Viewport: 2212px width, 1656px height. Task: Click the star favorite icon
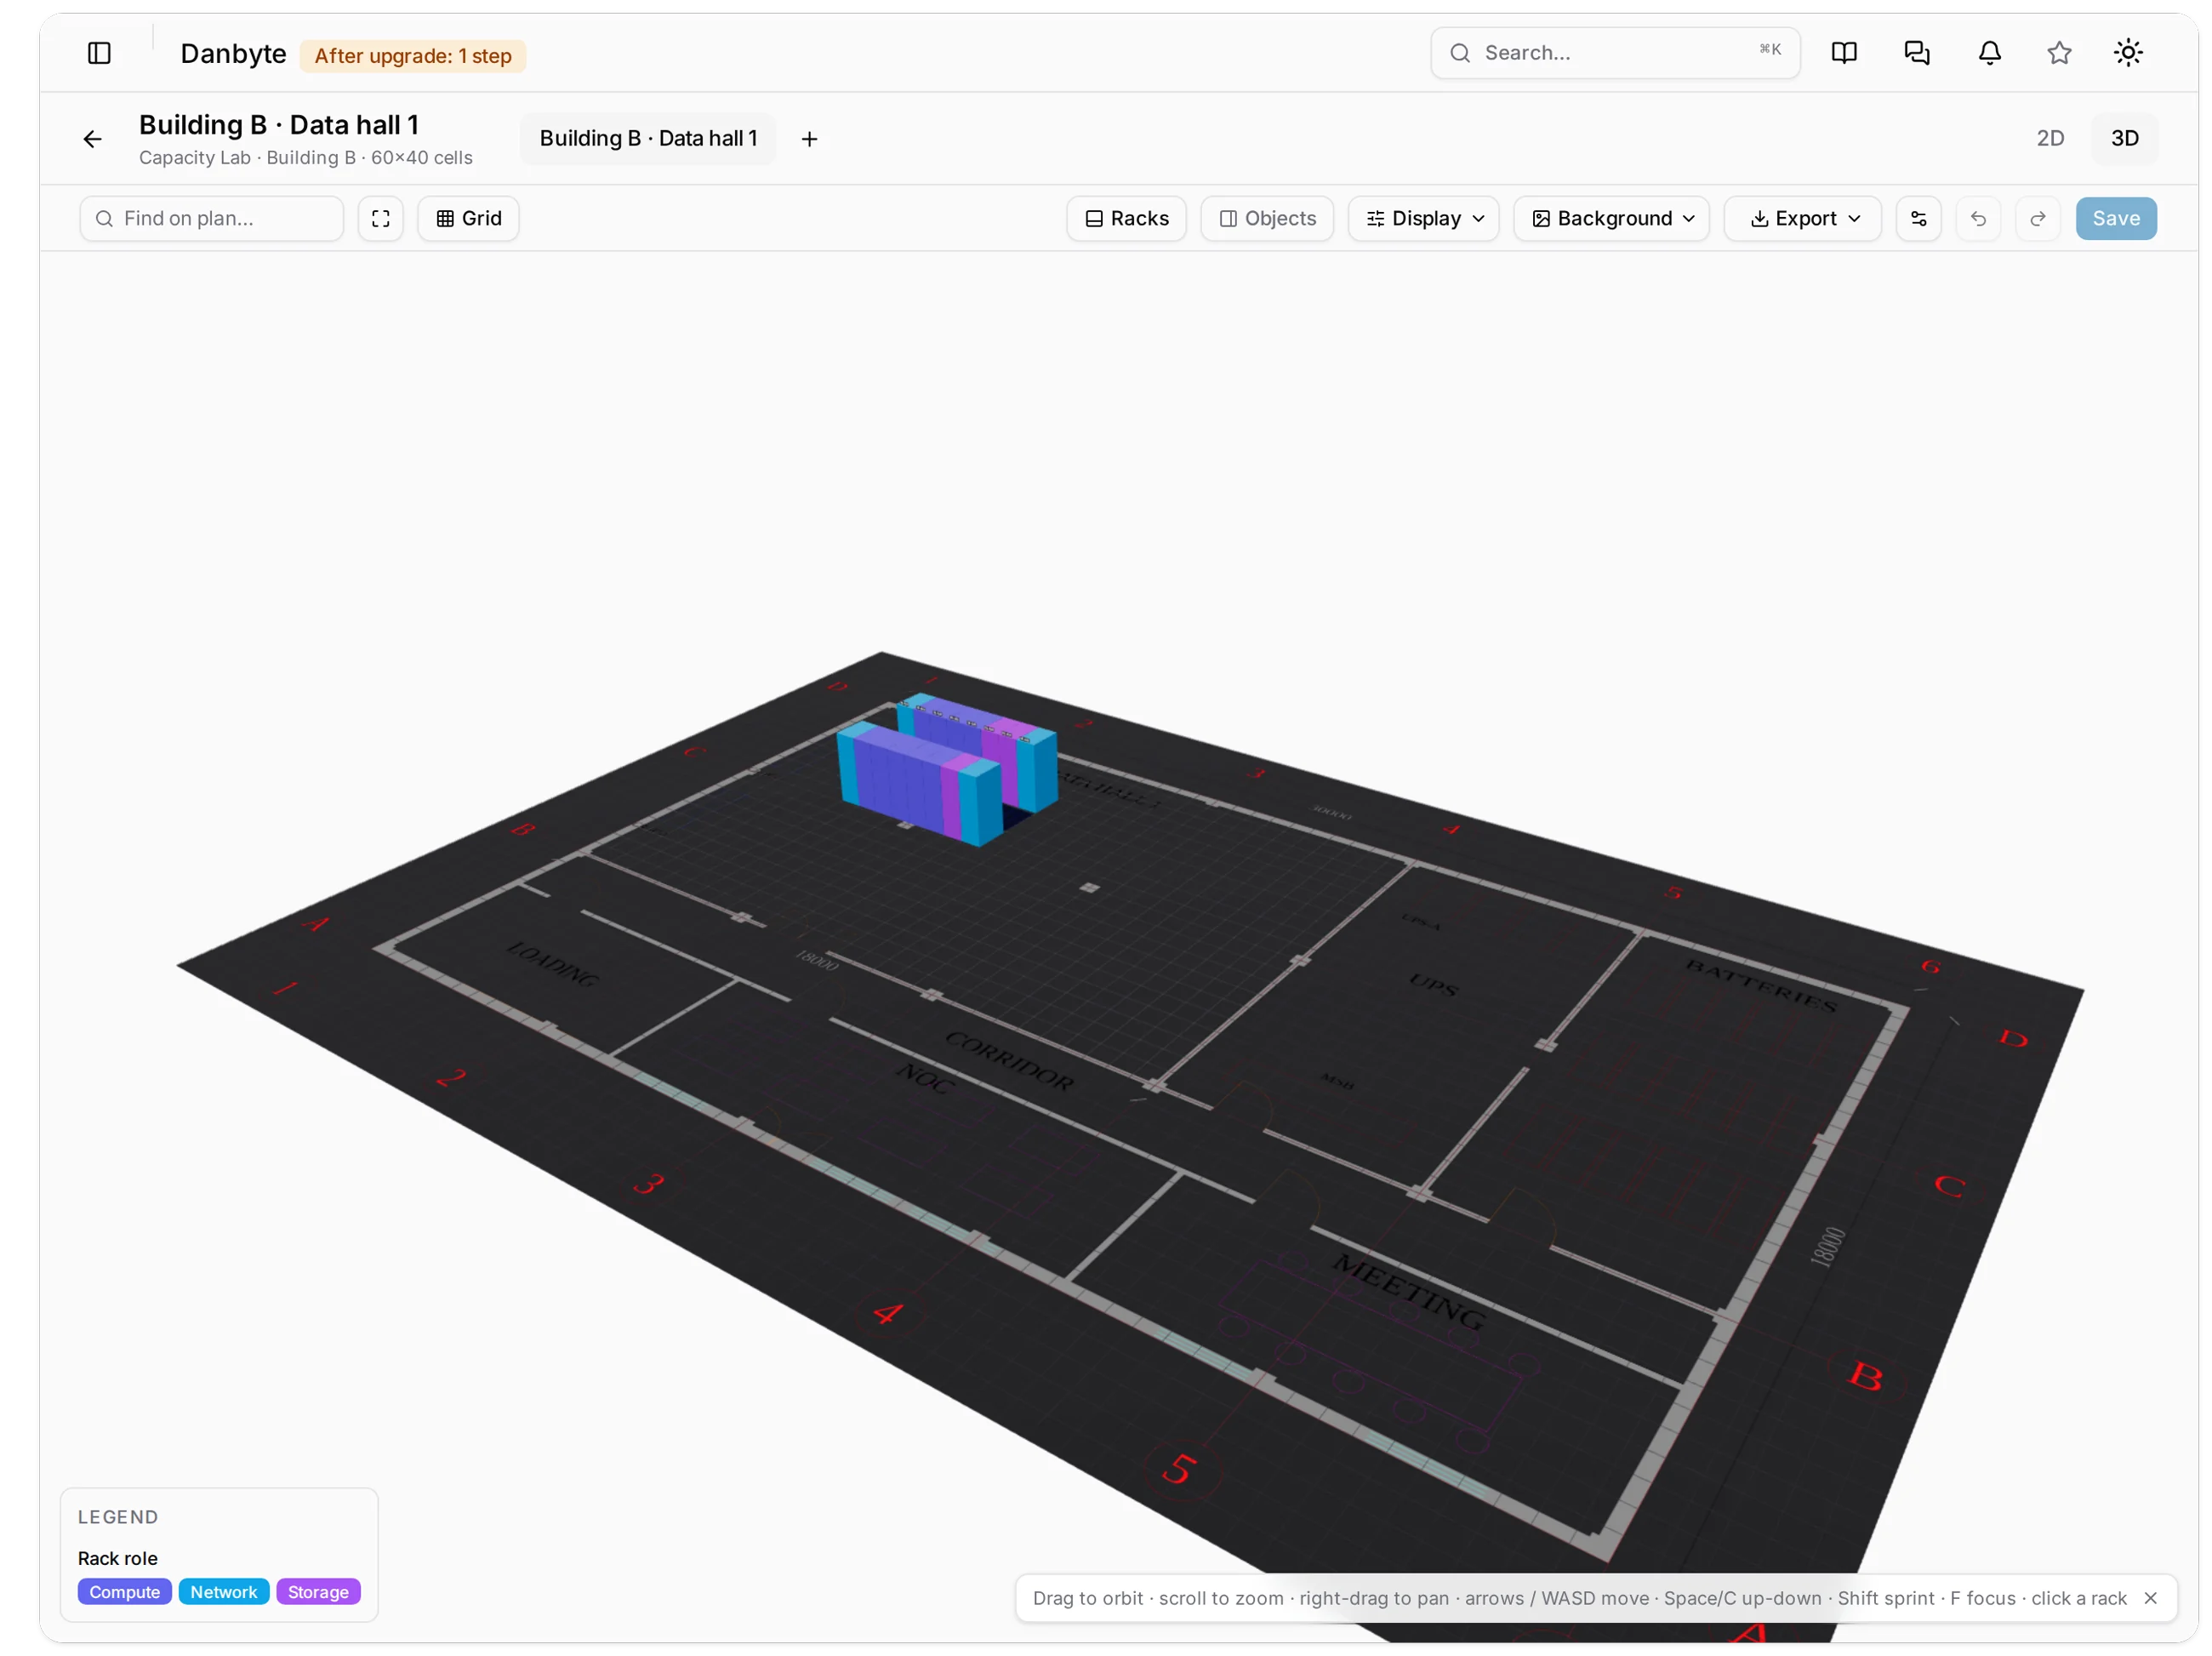tap(2058, 53)
